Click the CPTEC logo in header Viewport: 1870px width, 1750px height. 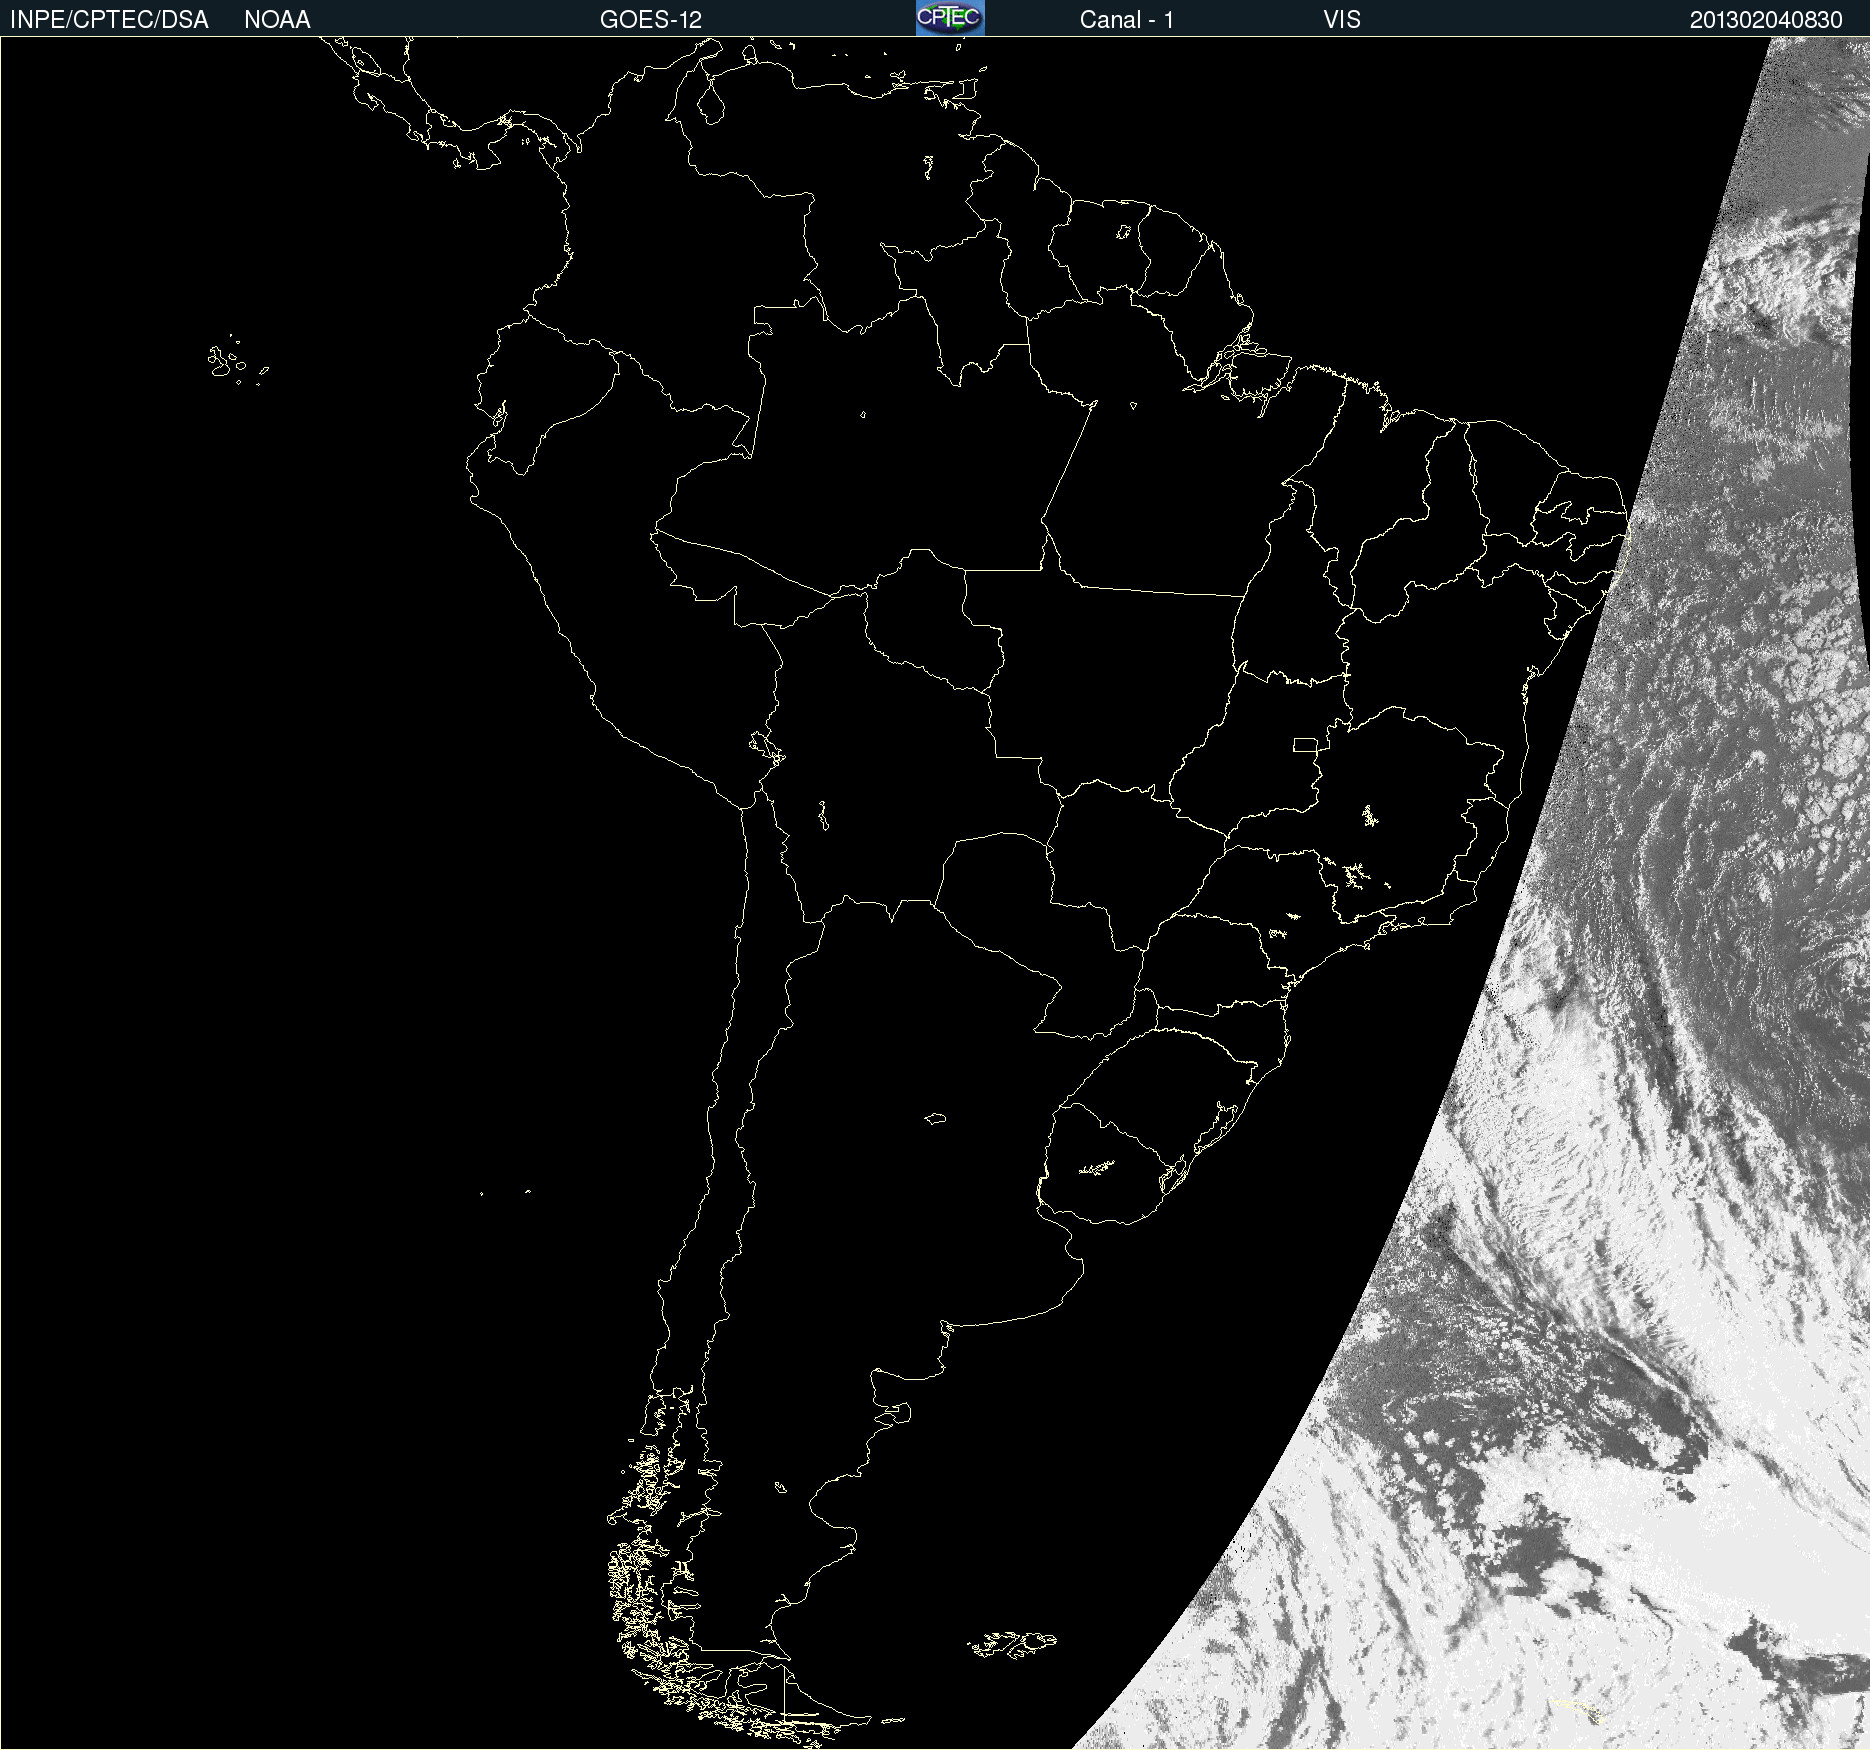click(x=950, y=18)
